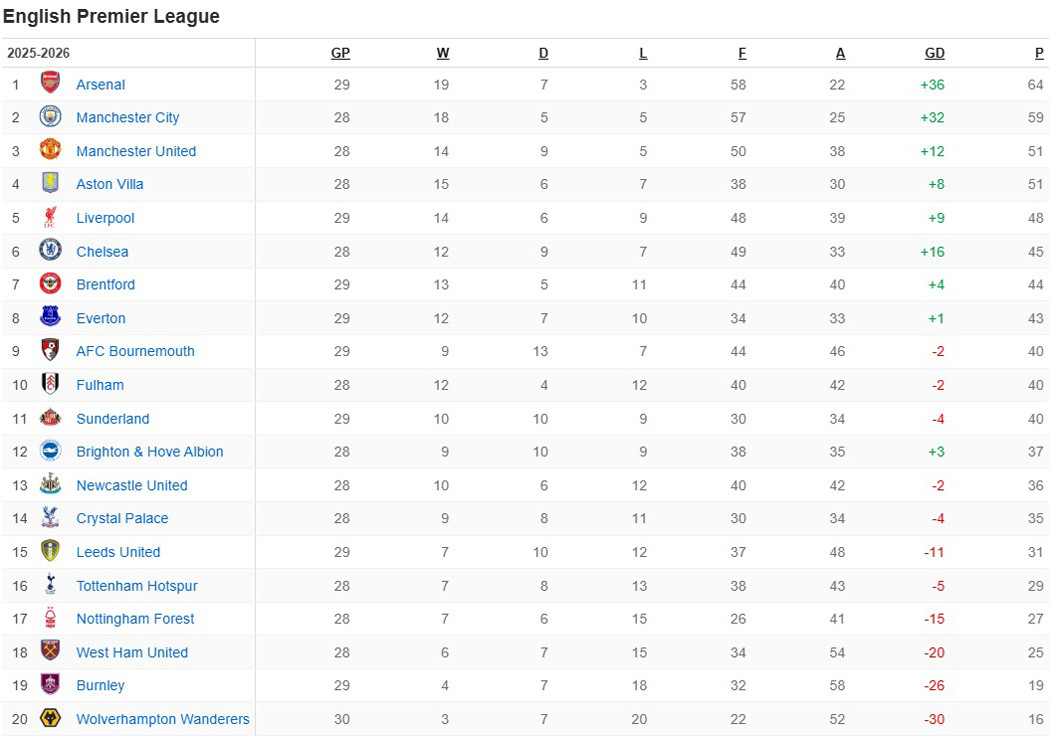1051x736 pixels.
Task: Click the Chelsea club crest icon
Action: (x=50, y=251)
